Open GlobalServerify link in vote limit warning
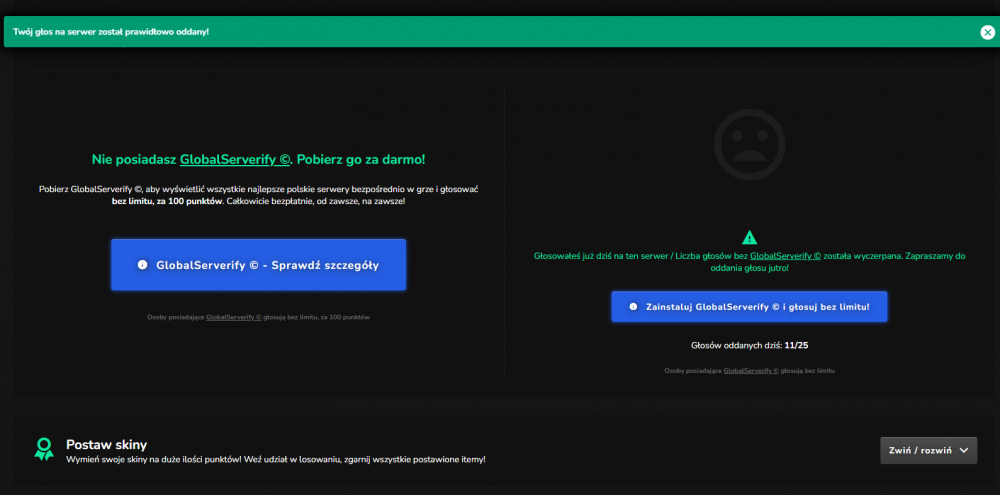Image resolution: width=1000 pixels, height=495 pixels. coord(785,256)
